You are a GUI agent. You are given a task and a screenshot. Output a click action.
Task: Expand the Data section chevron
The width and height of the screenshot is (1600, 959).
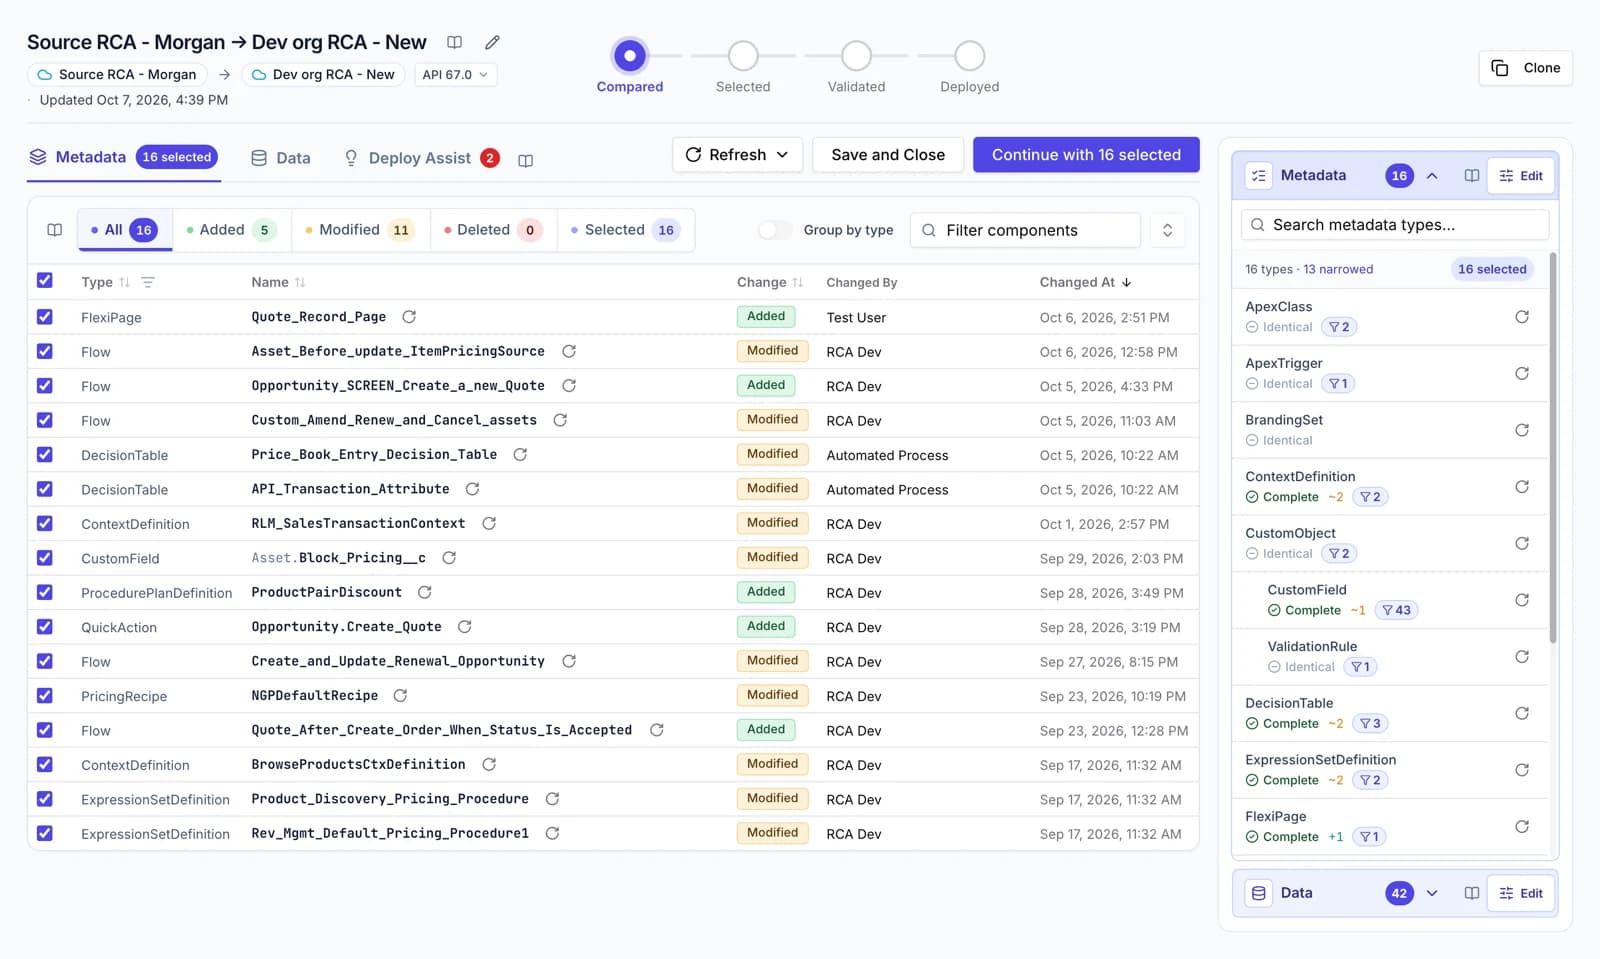click(x=1432, y=893)
